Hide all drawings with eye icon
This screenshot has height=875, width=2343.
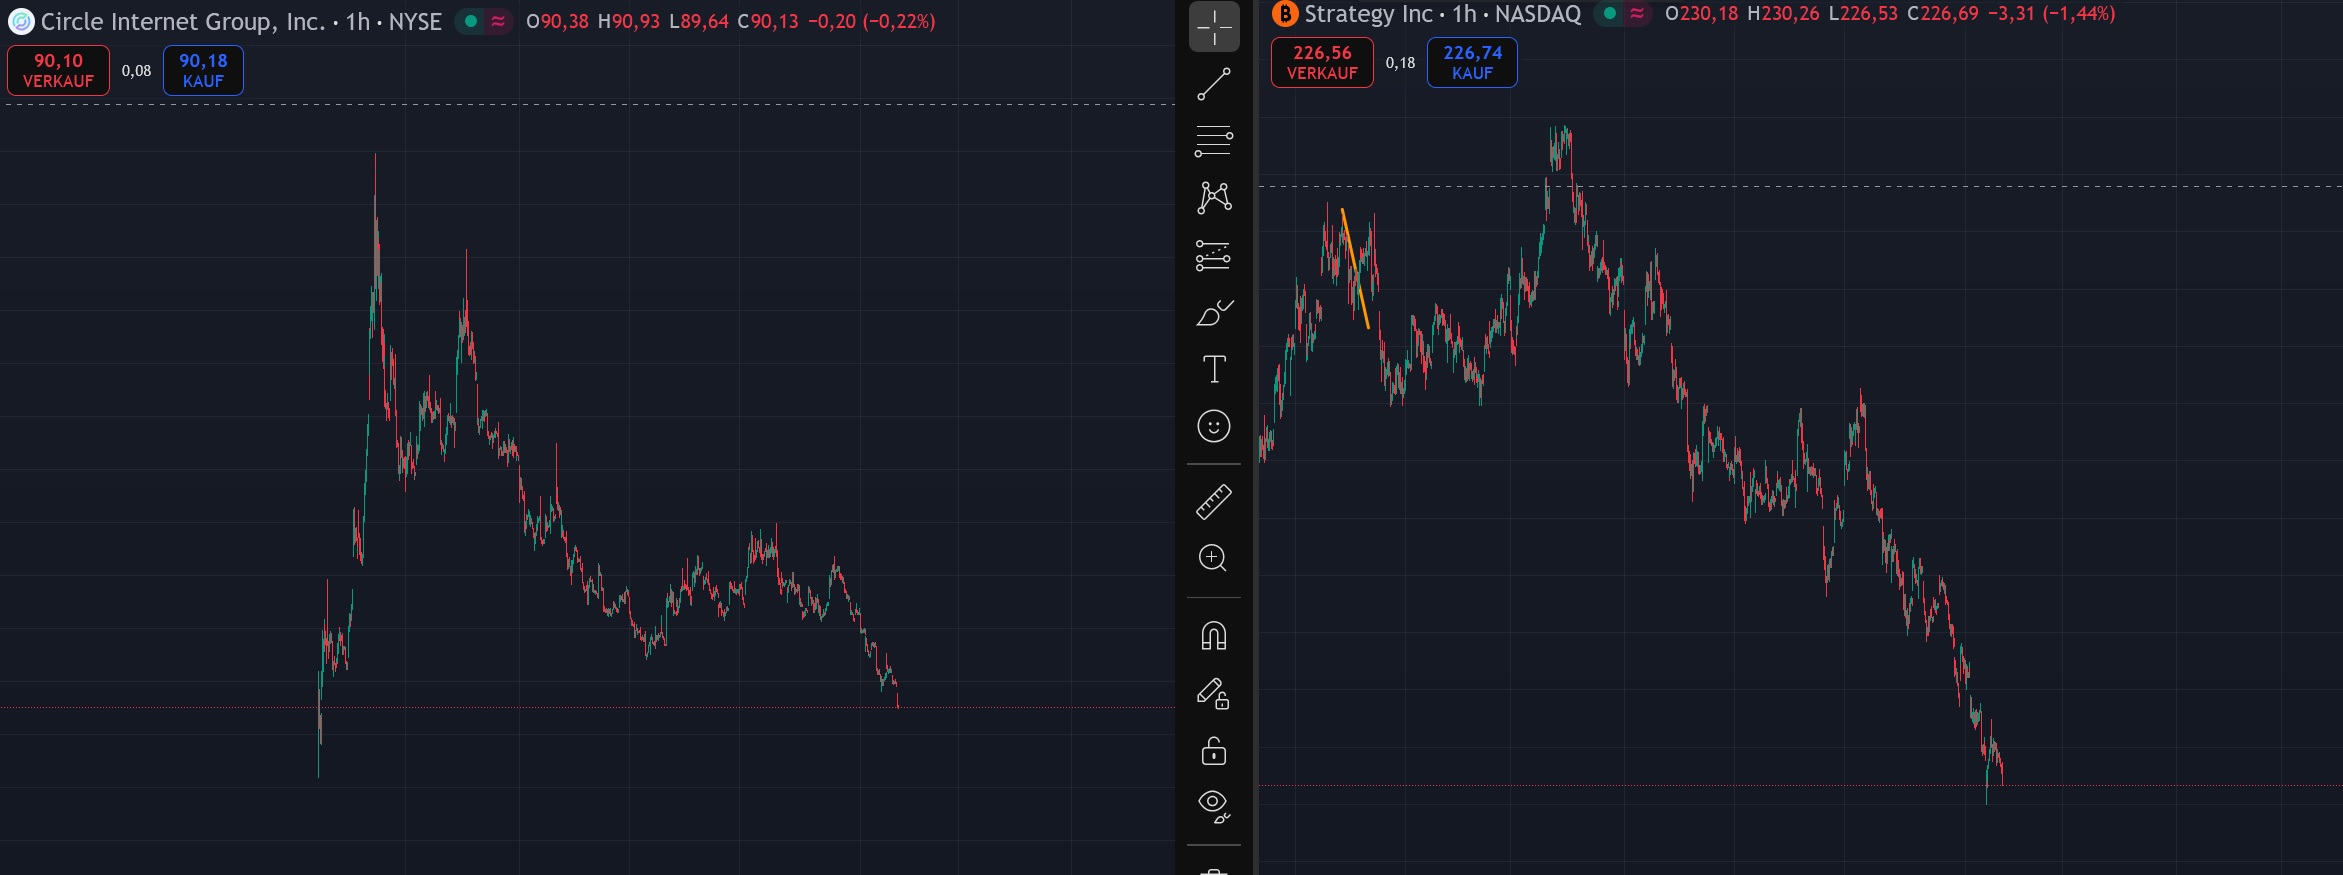pyautogui.click(x=1214, y=806)
